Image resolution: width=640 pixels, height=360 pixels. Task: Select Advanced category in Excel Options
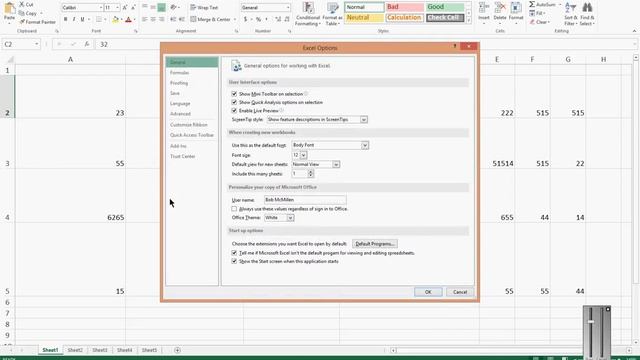(180, 114)
